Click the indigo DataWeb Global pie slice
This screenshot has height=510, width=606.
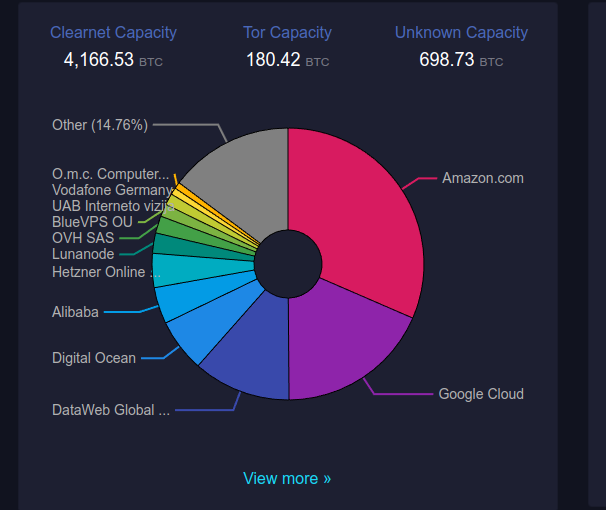pos(250,358)
